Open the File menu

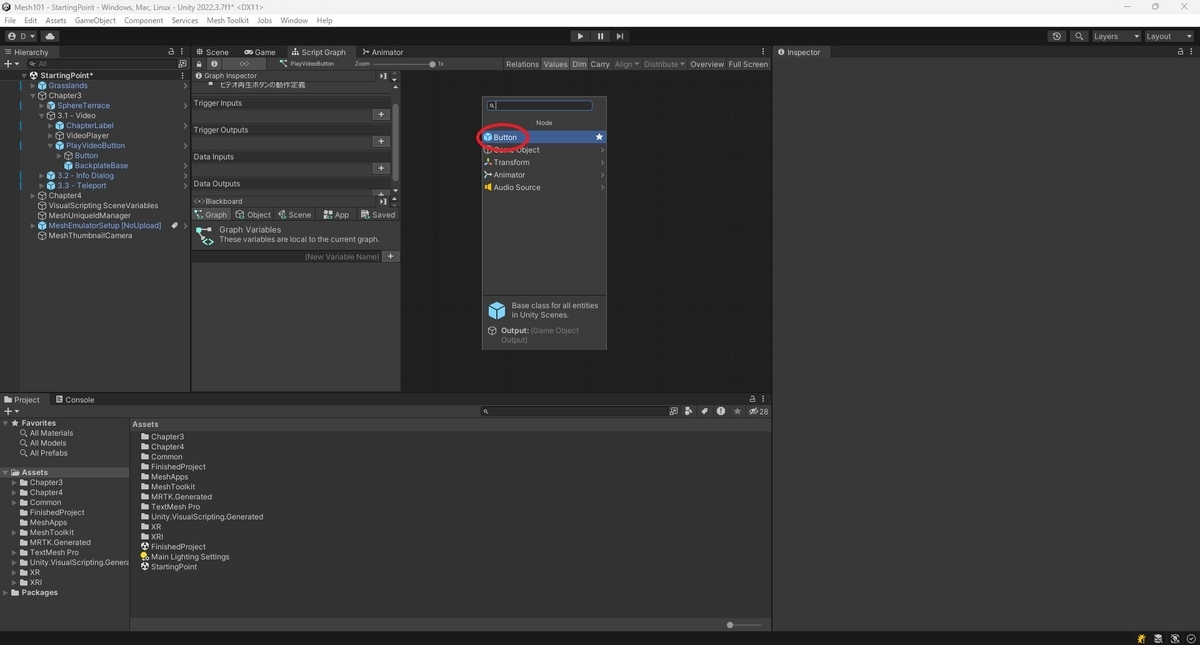click(x=10, y=20)
